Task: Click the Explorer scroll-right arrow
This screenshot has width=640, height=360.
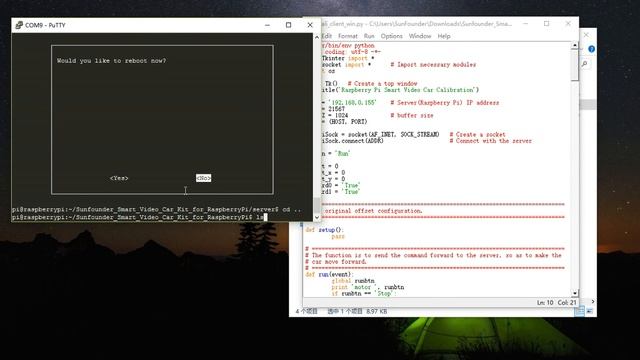Action: pyautogui.click(x=593, y=302)
